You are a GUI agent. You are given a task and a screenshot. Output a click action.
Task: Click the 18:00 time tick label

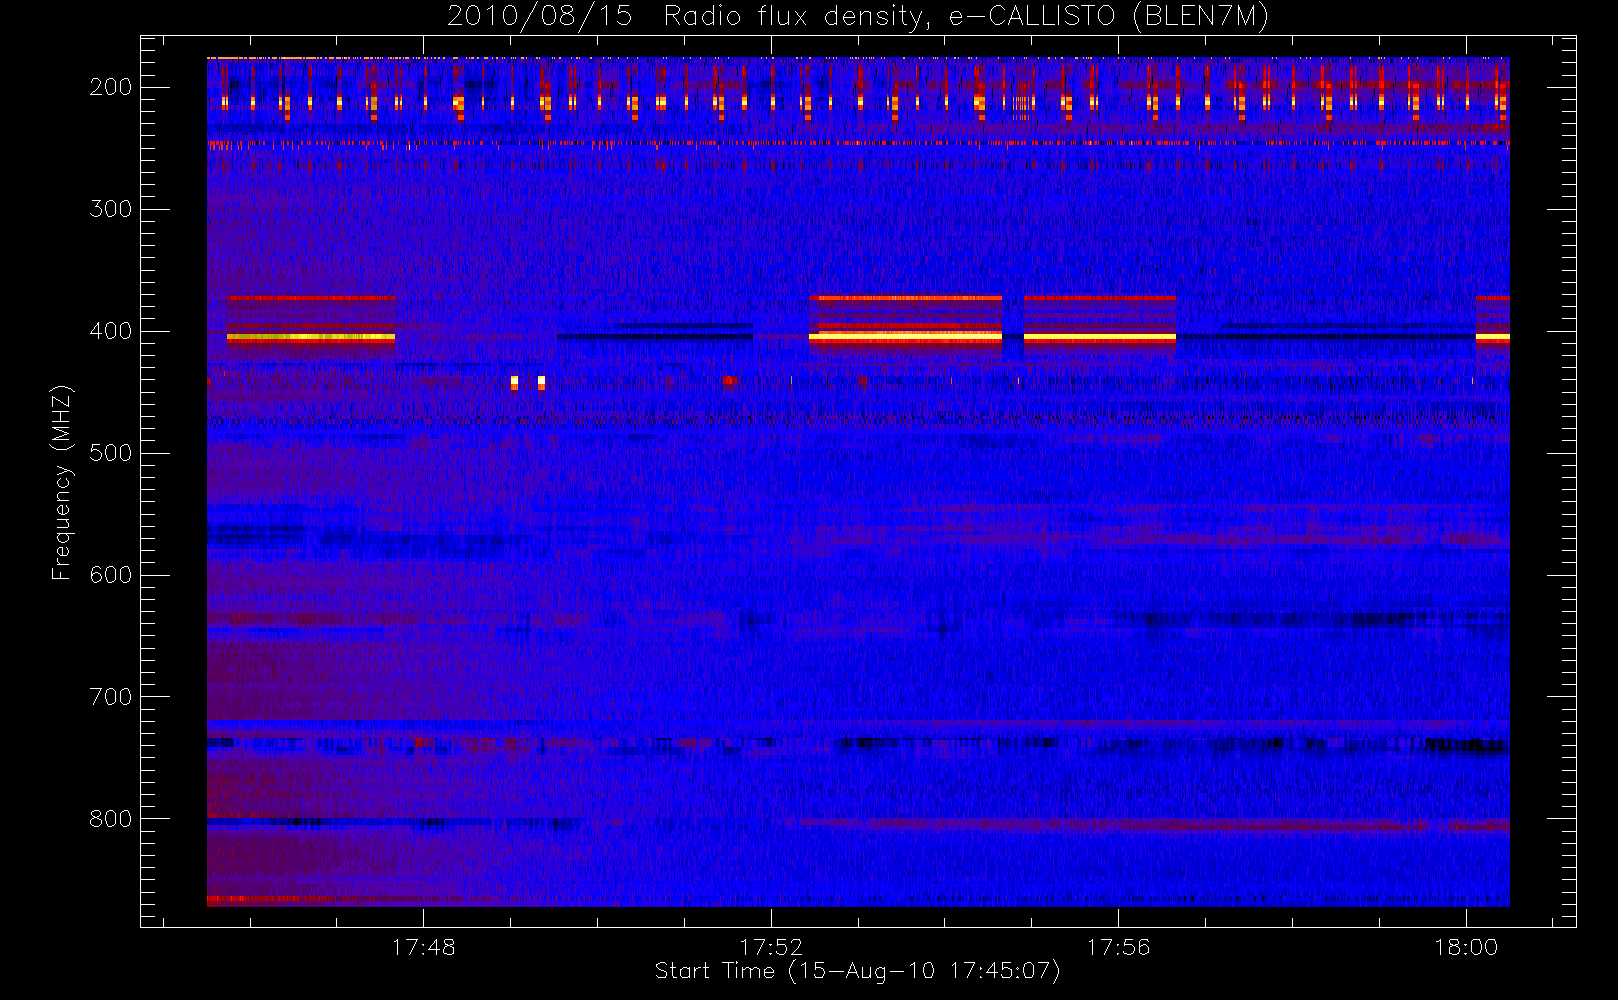point(1466,947)
